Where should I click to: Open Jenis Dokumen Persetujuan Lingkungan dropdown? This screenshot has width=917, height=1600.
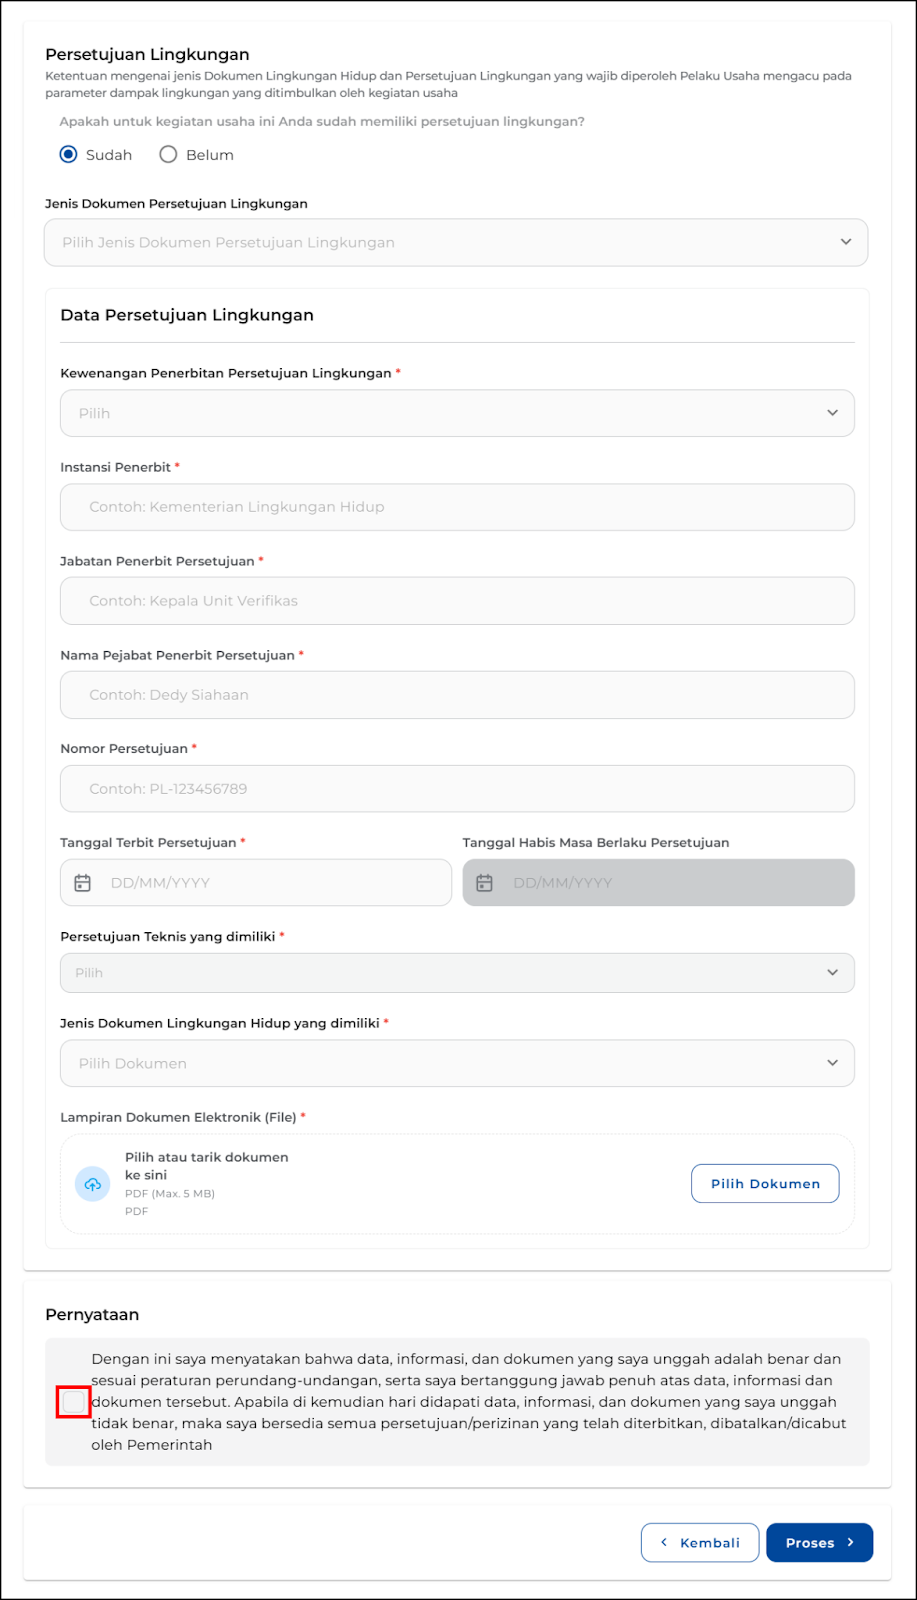pyautogui.click(x=455, y=243)
